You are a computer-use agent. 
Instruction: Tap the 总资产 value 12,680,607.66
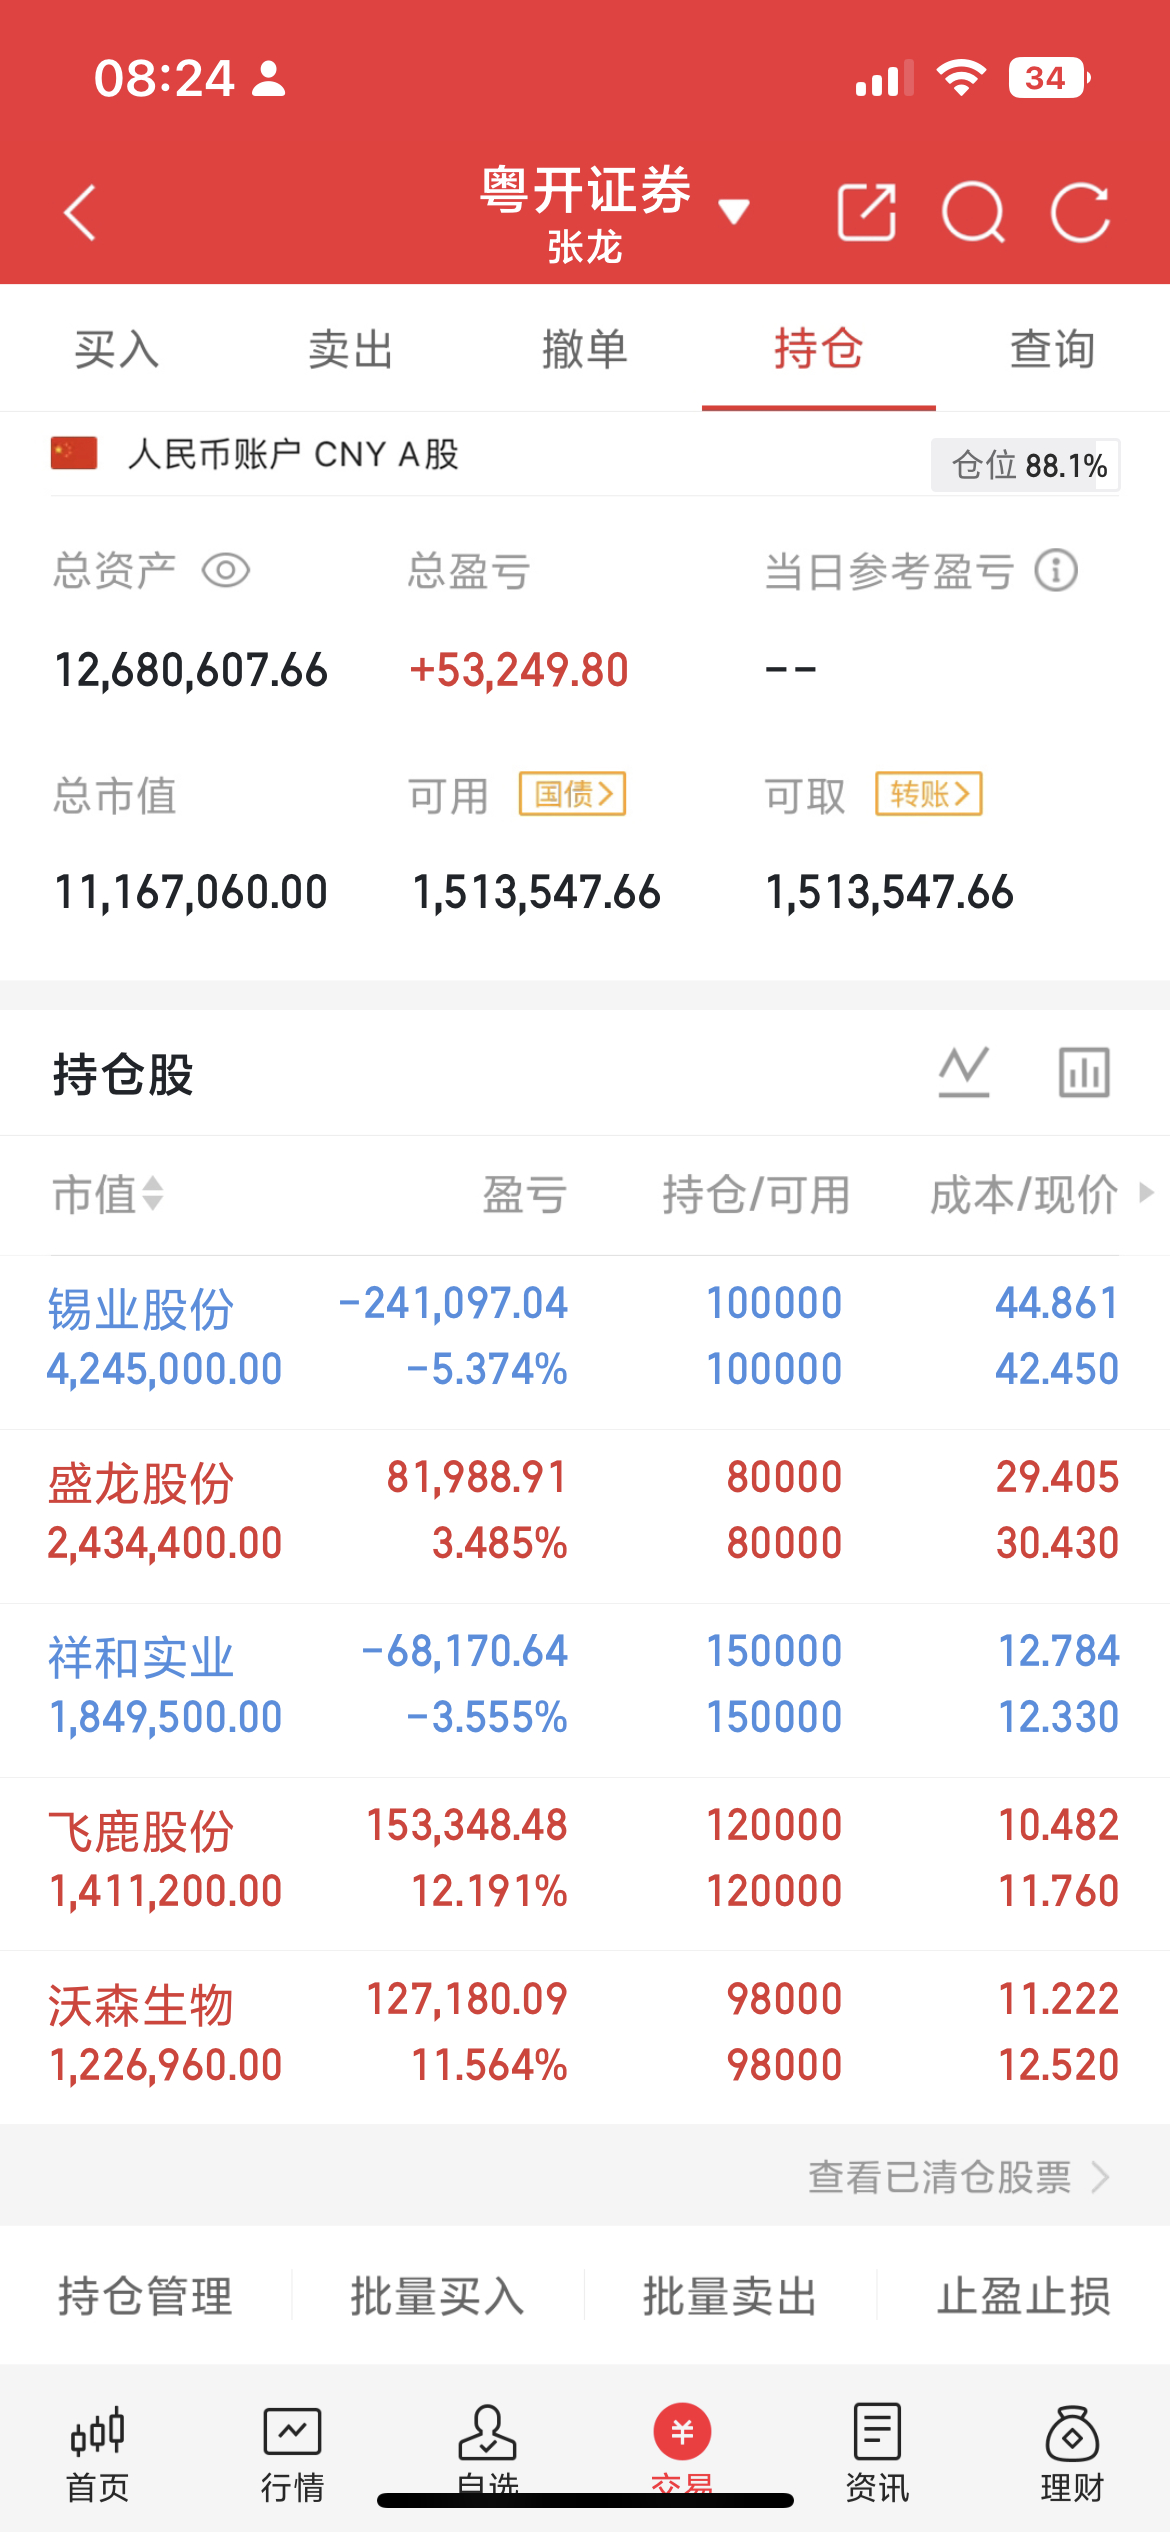coord(191,669)
